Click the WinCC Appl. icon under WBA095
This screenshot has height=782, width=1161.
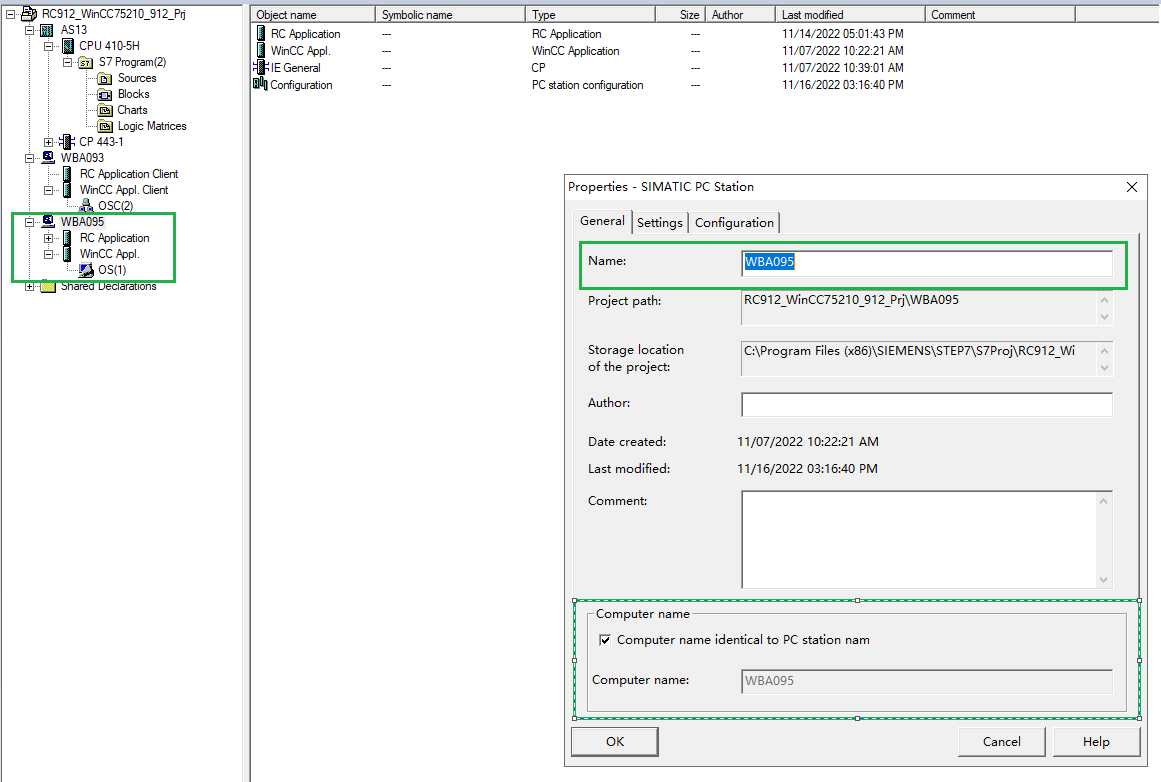67,254
